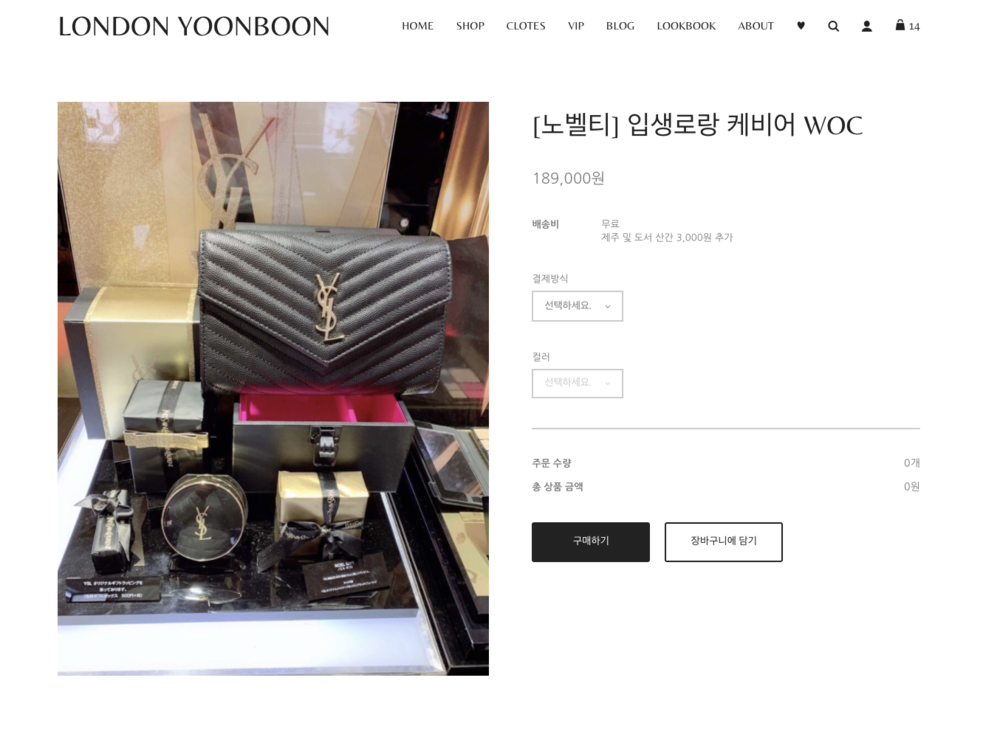Go to the ABOUT page
Viewport: 1000px width, 748px height.
(x=756, y=26)
